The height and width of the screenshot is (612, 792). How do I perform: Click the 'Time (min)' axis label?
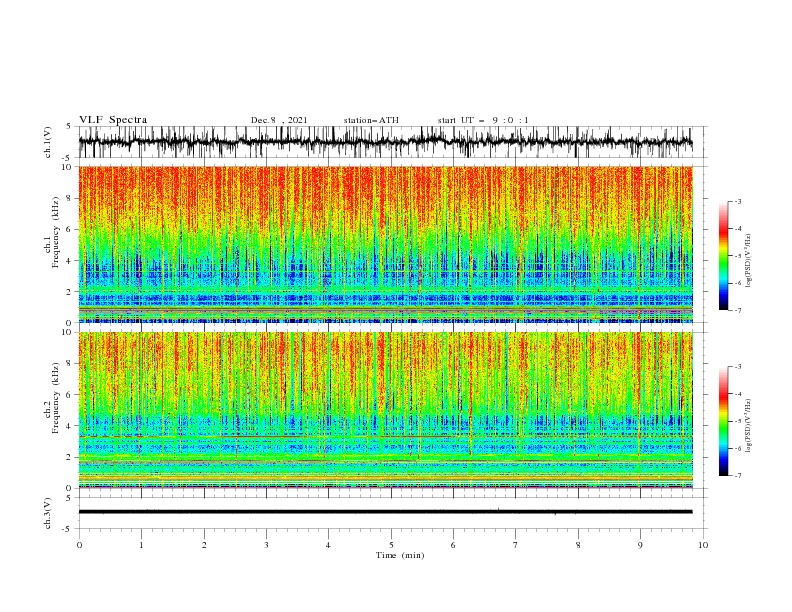click(400, 555)
